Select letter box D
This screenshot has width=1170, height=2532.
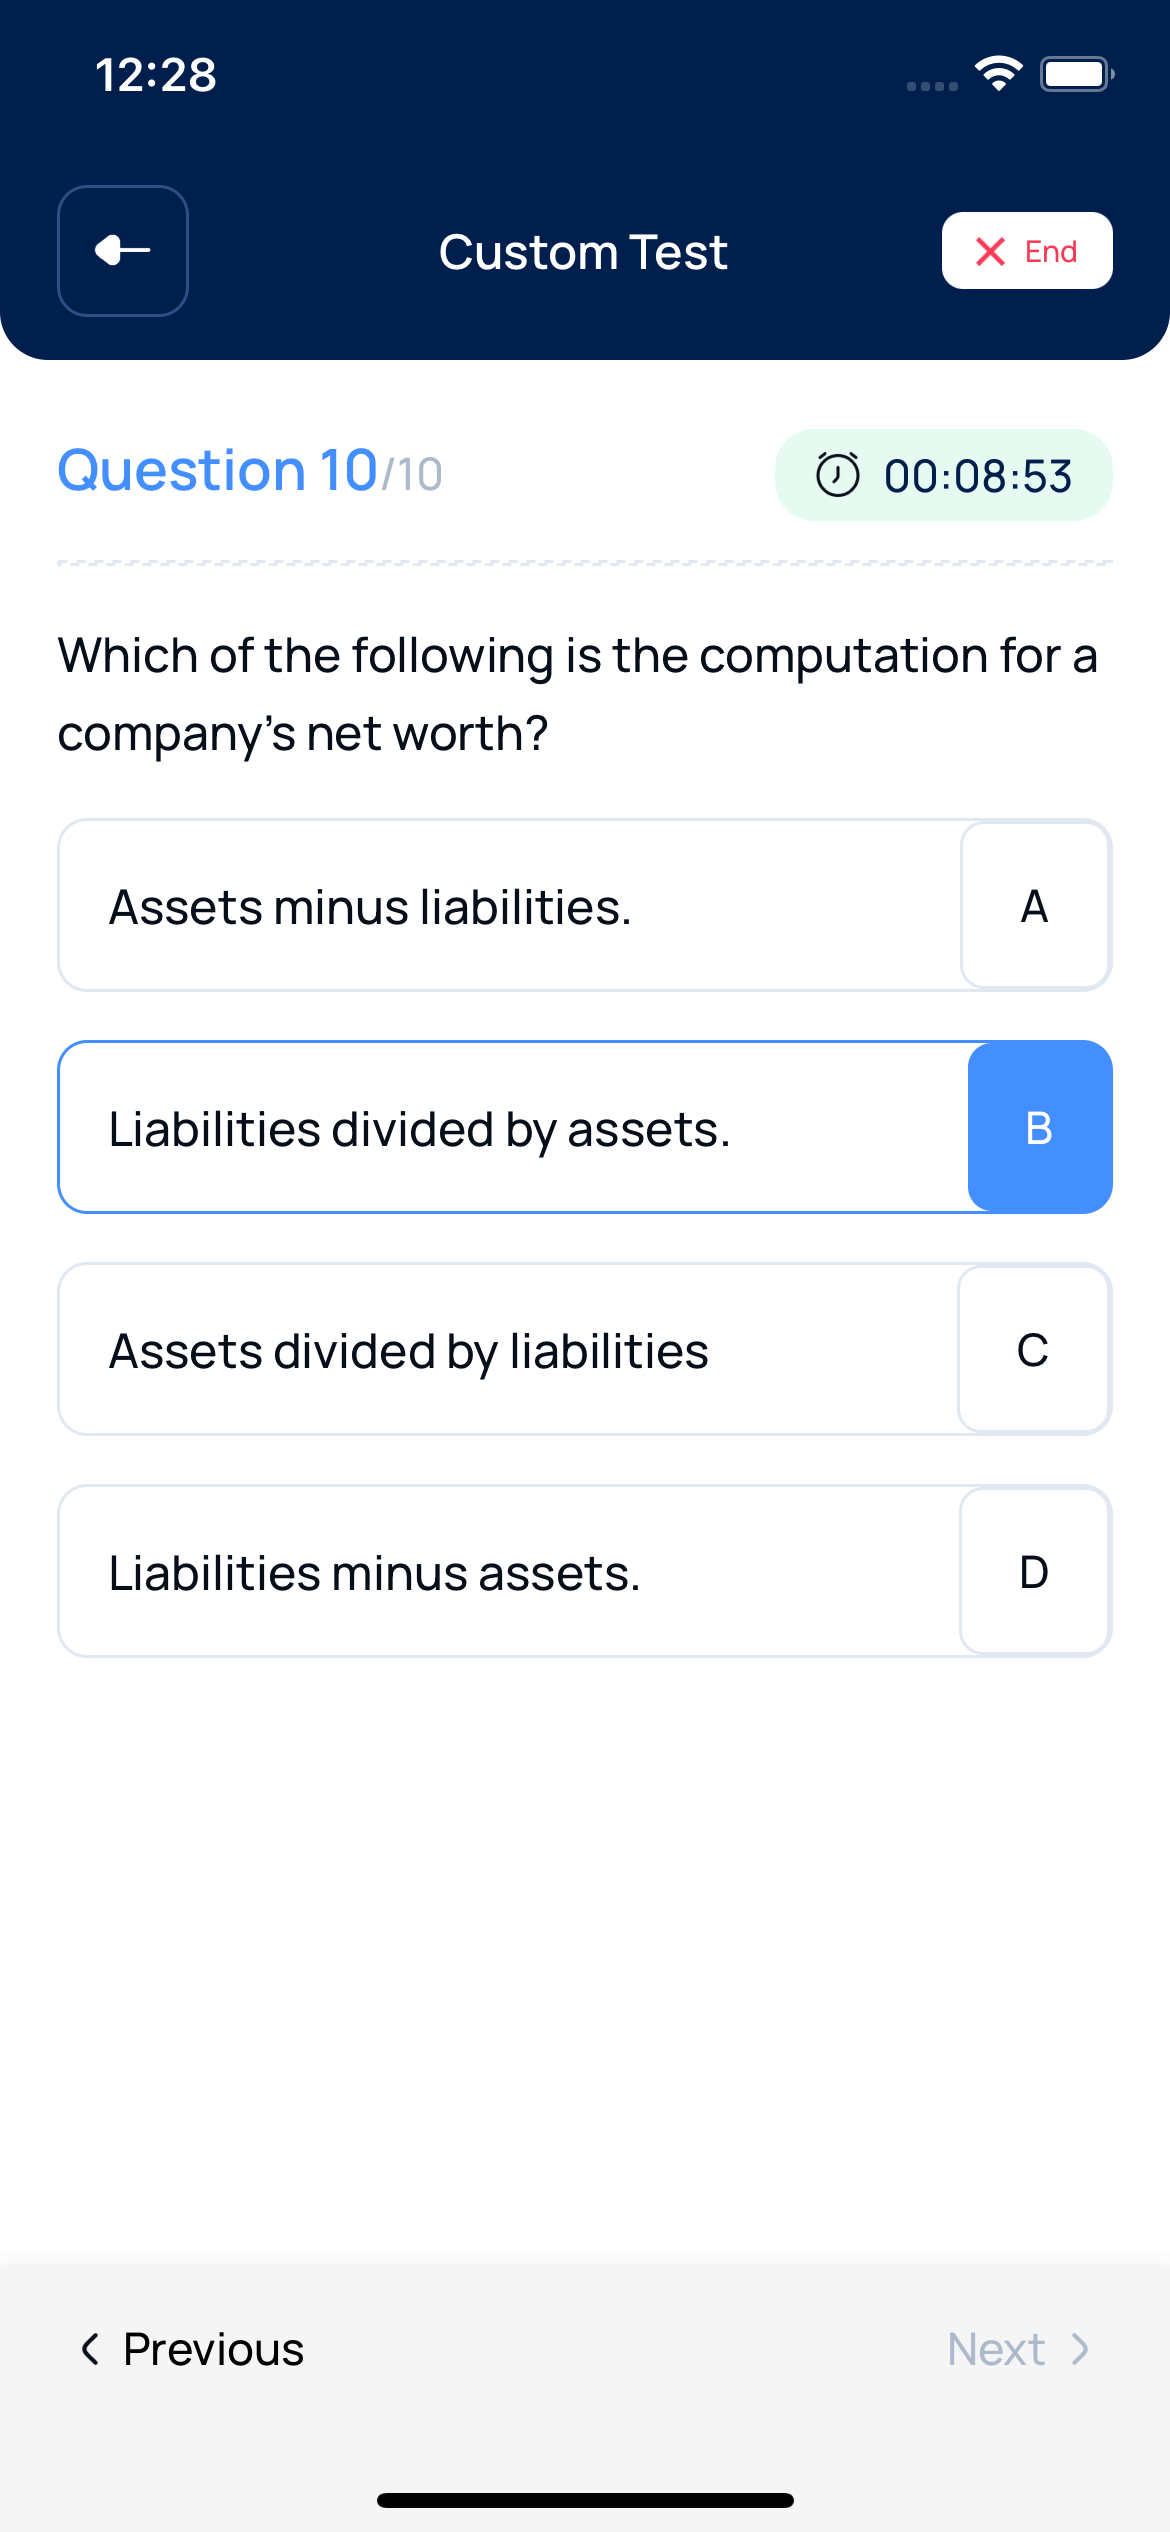[x=1035, y=1572]
